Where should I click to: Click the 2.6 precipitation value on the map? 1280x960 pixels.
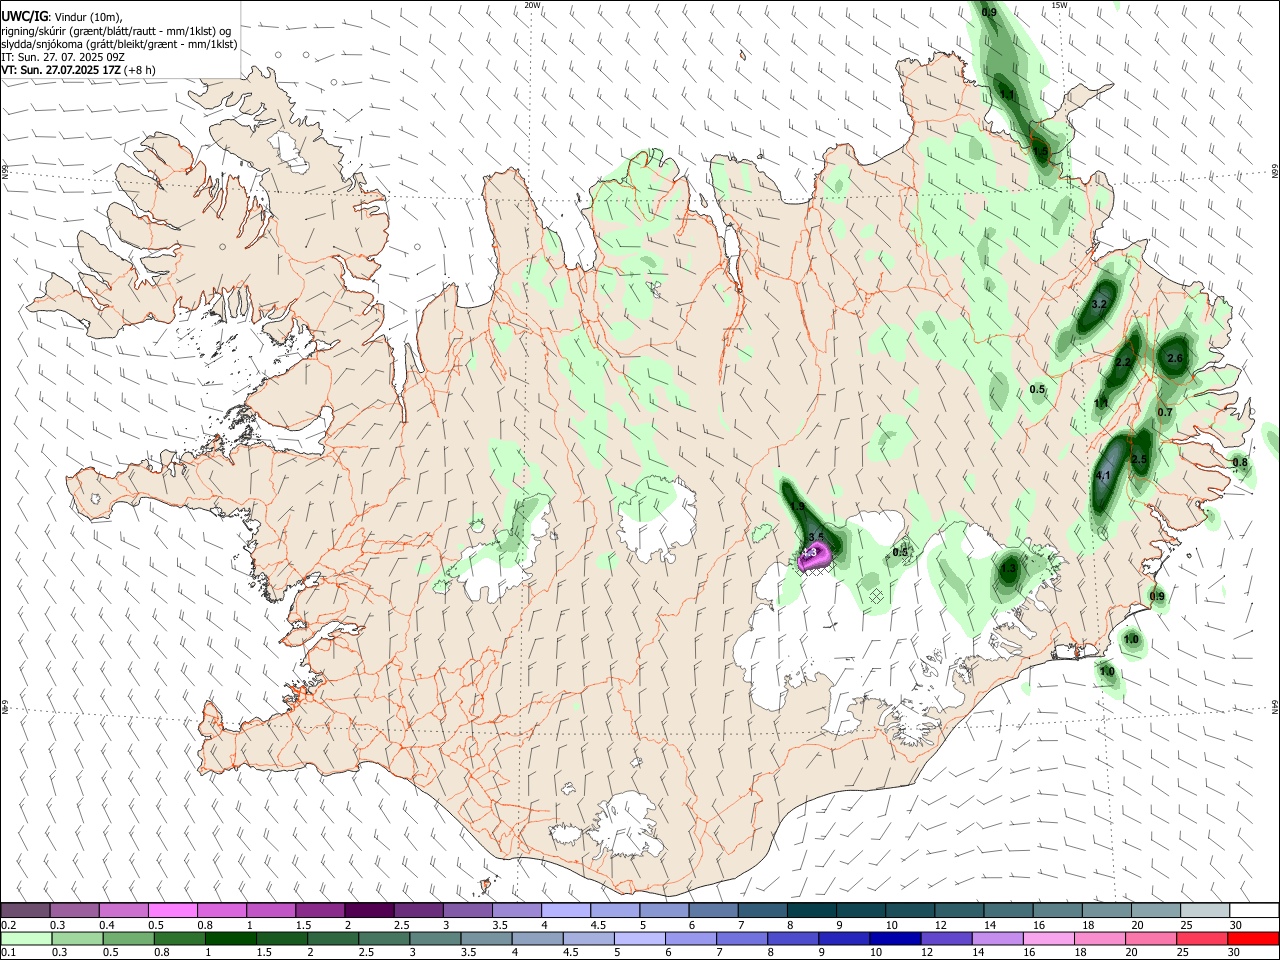(x=1175, y=359)
